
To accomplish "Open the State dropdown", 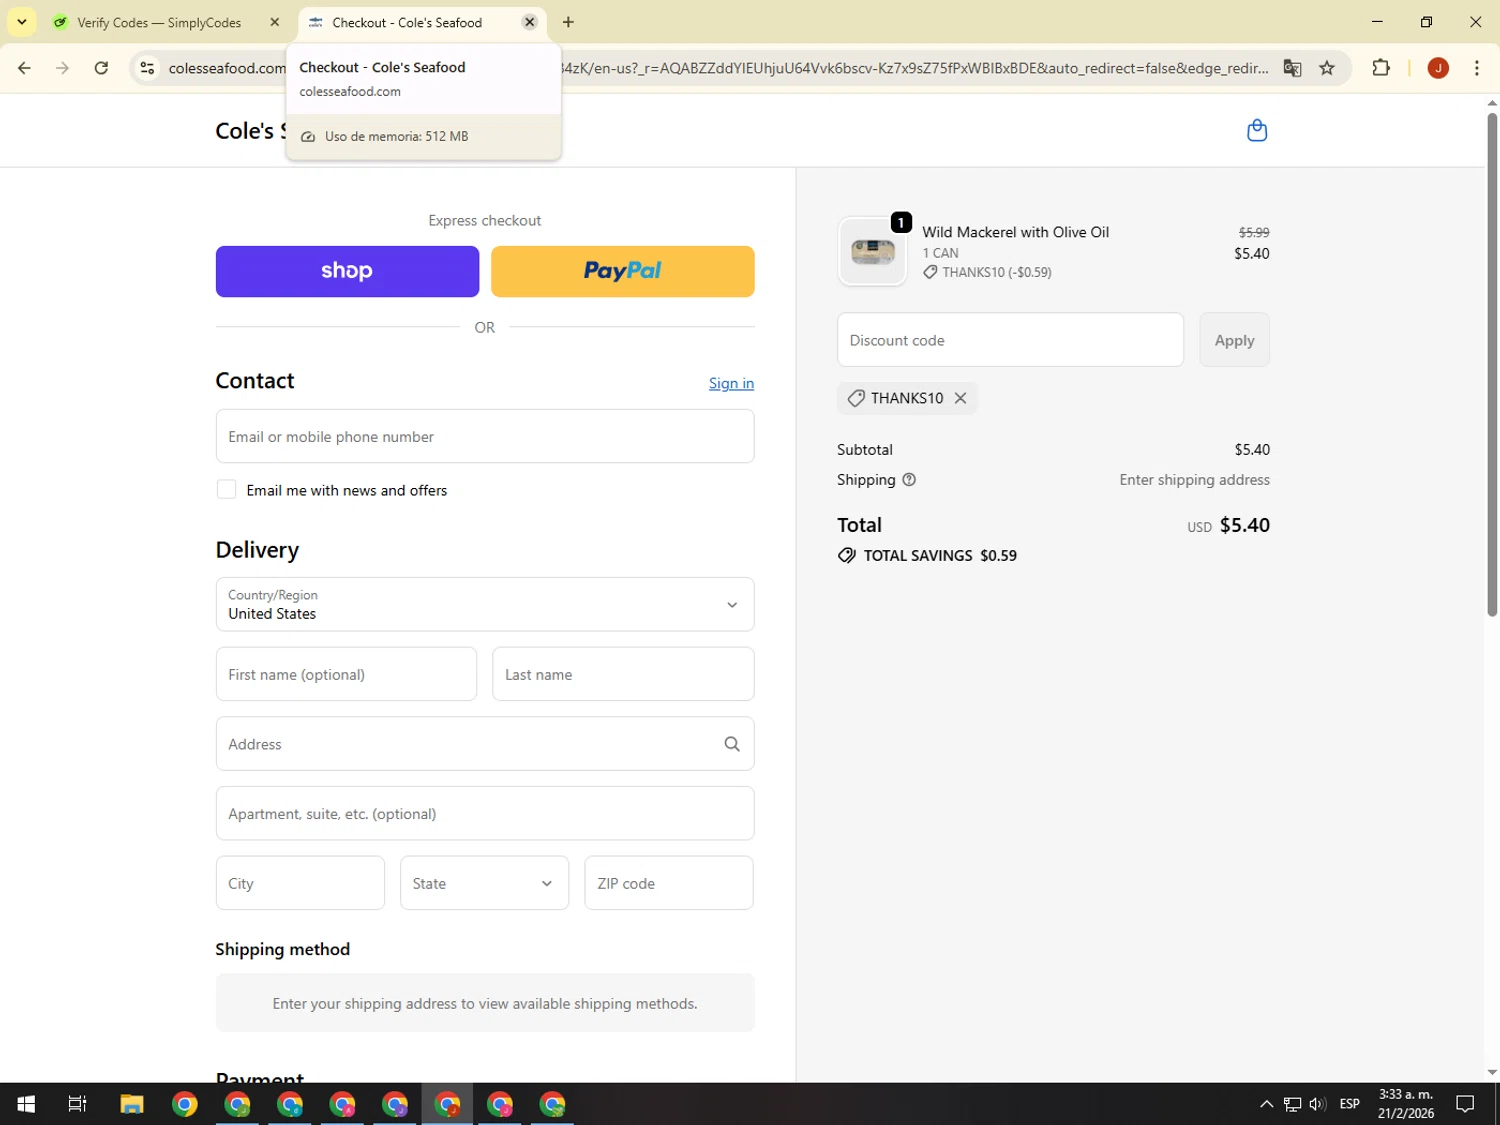I will (484, 883).
